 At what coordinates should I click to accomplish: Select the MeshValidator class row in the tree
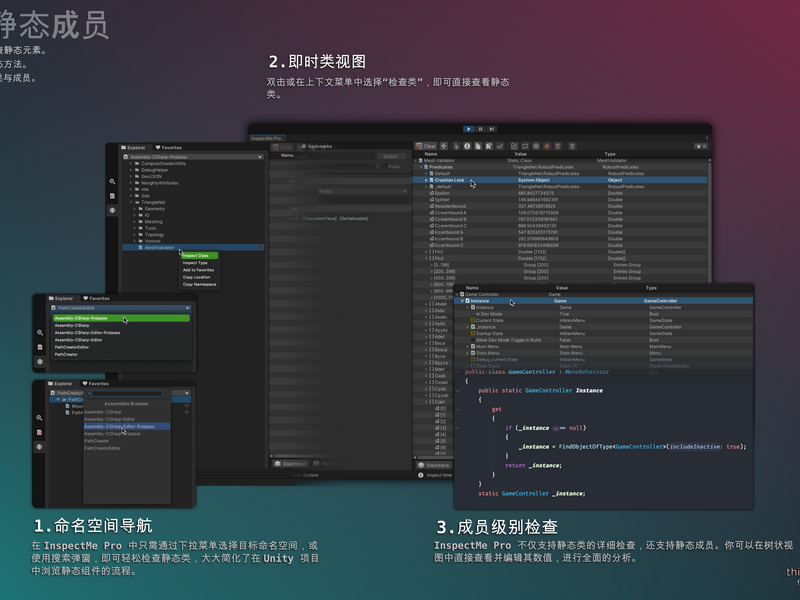(x=193, y=247)
